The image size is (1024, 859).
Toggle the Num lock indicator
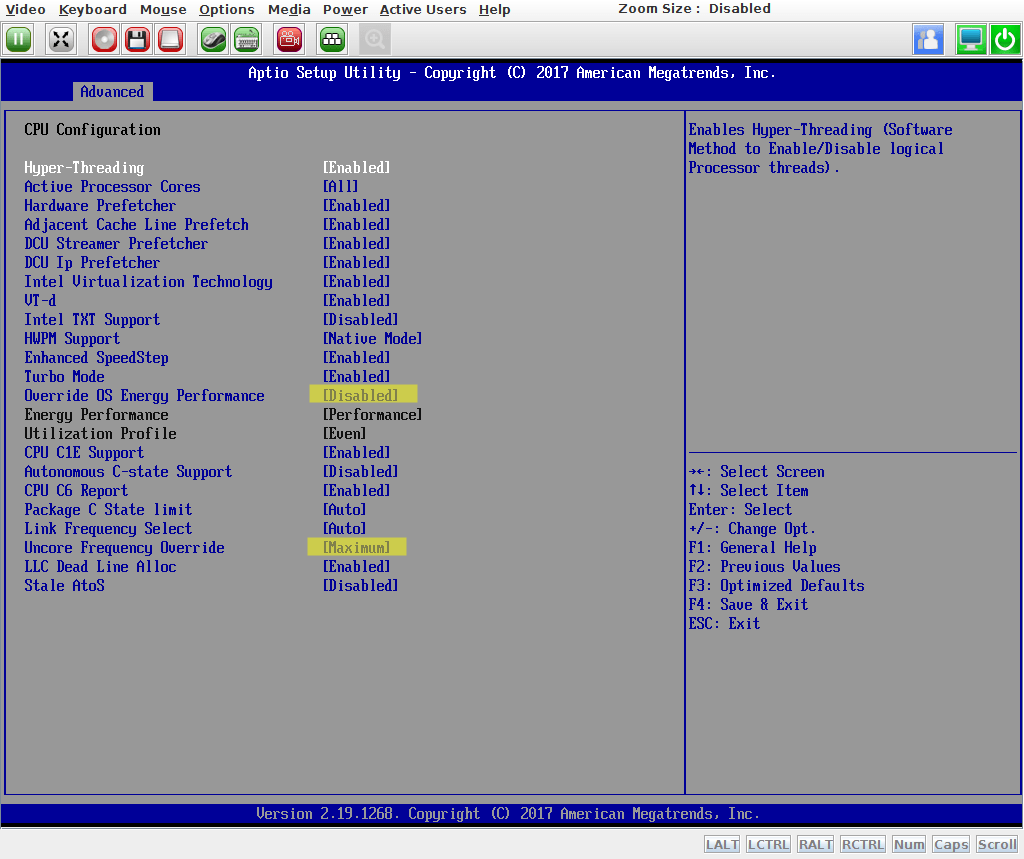[x=908, y=844]
